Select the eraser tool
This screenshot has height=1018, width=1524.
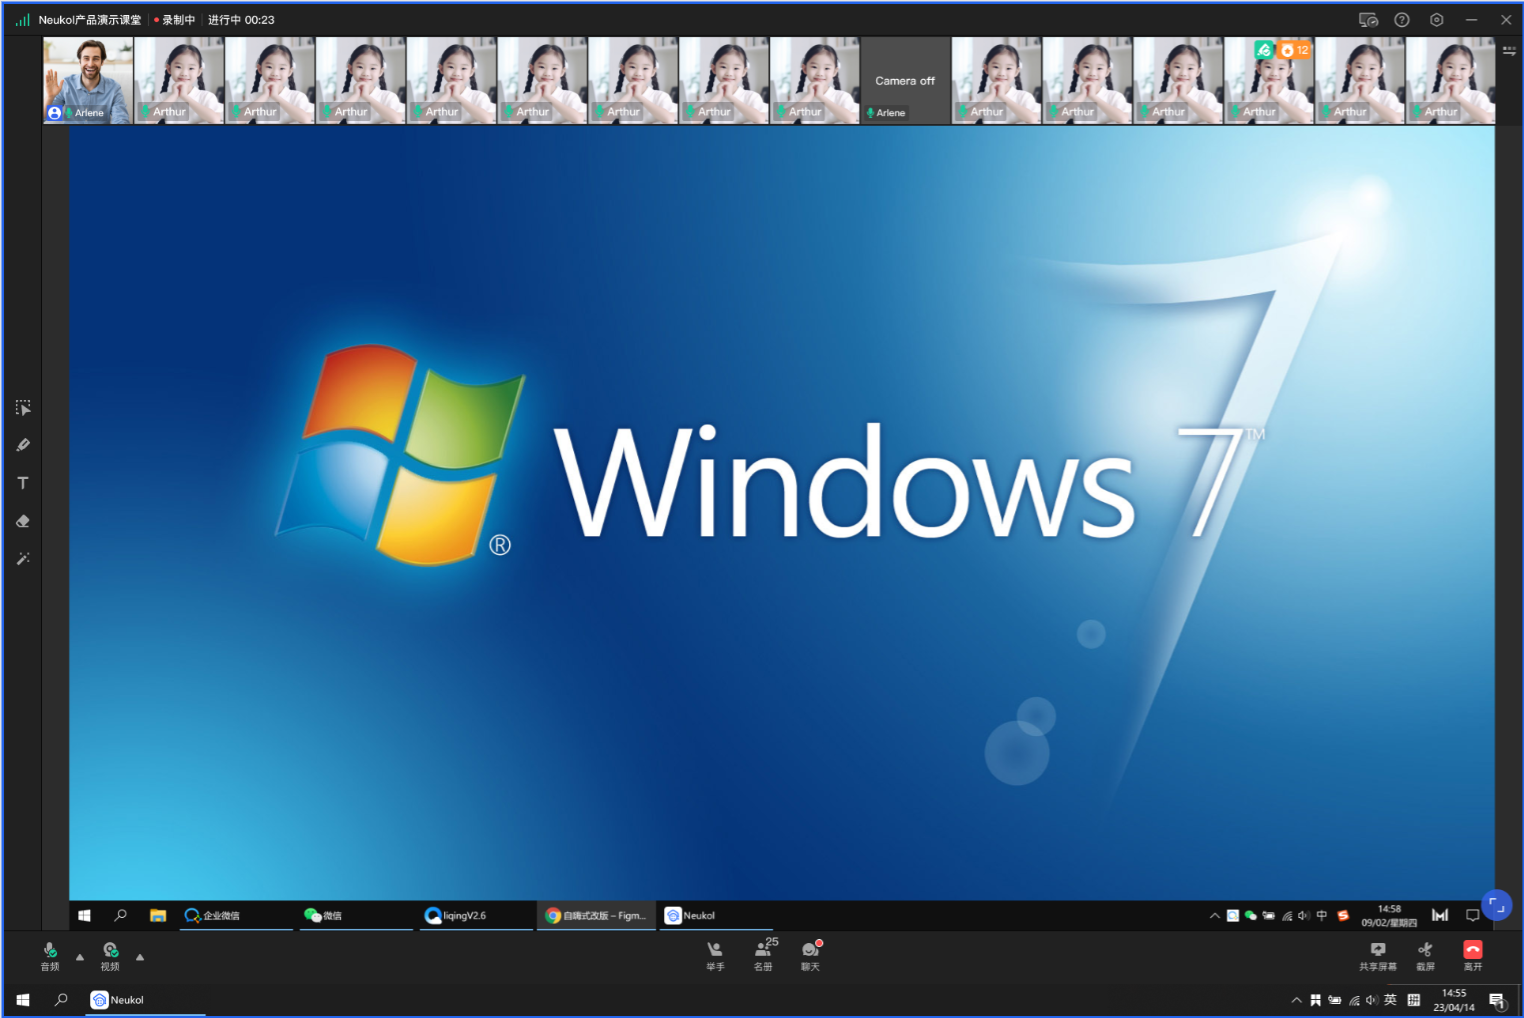pos(23,521)
